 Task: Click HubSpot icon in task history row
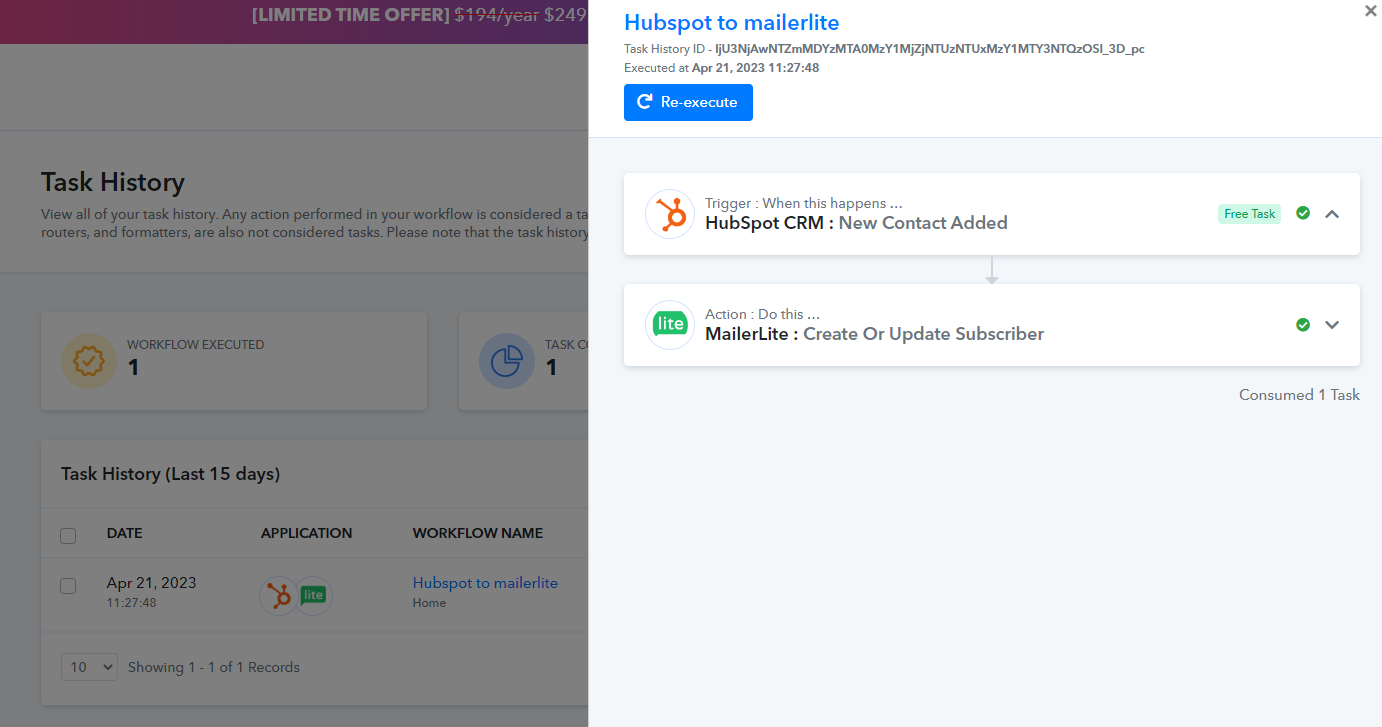coord(279,595)
